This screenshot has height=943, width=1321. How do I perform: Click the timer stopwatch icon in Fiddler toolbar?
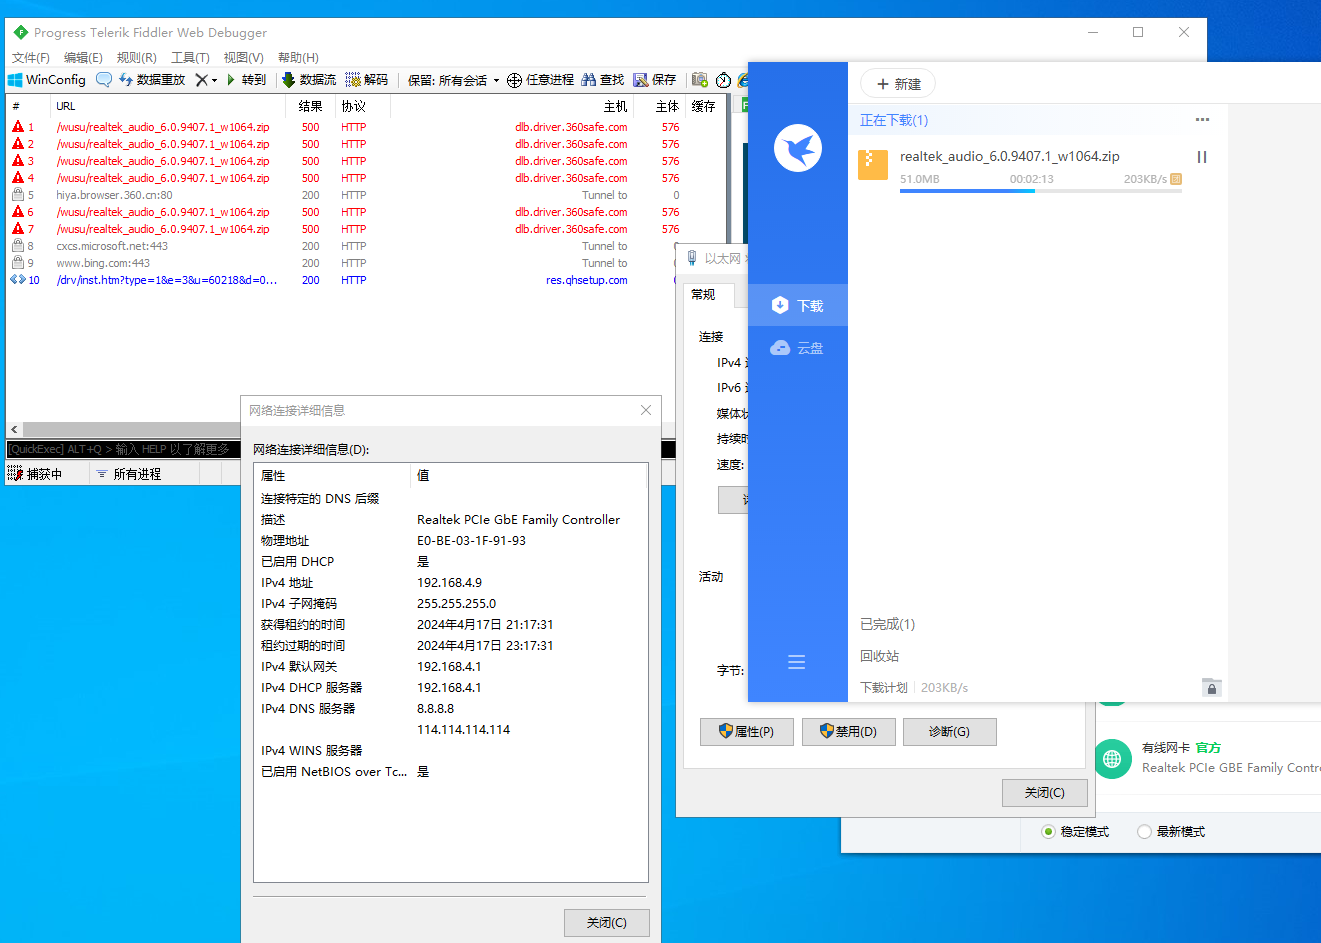723,80
